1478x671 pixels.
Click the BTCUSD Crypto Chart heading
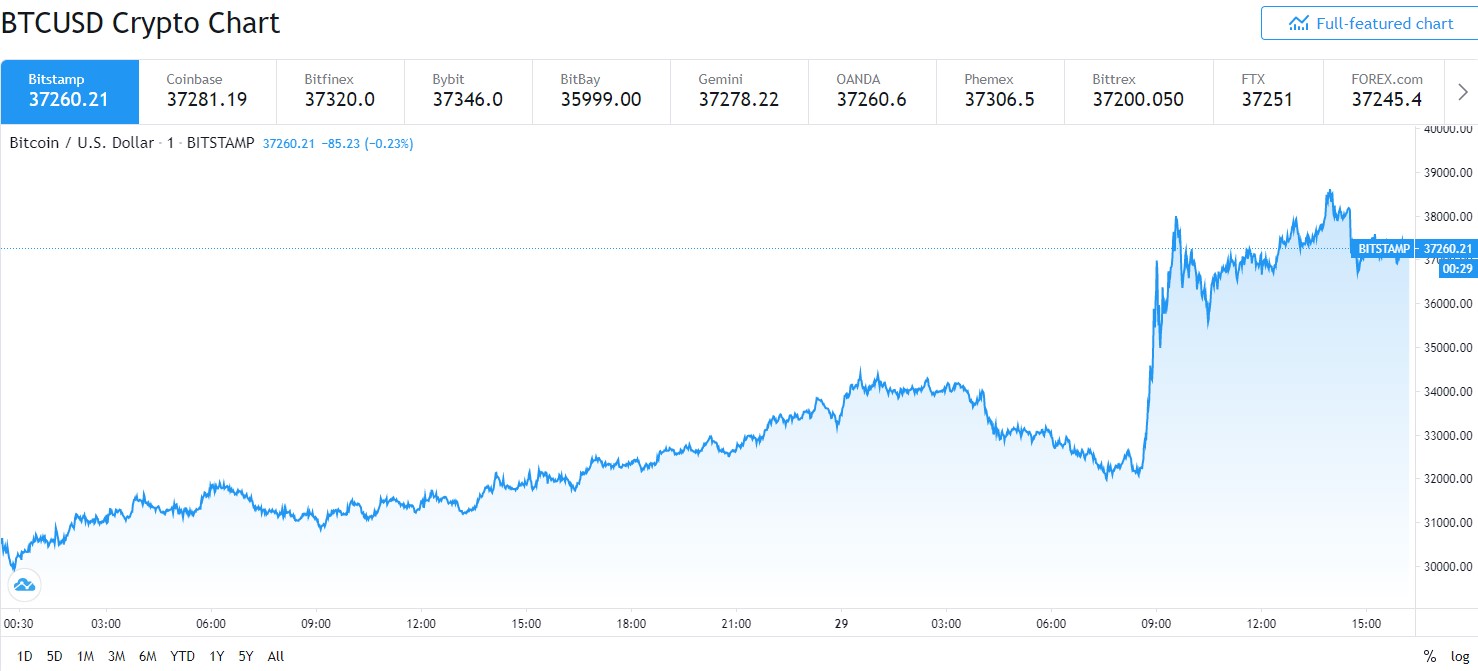click(140, 23)
